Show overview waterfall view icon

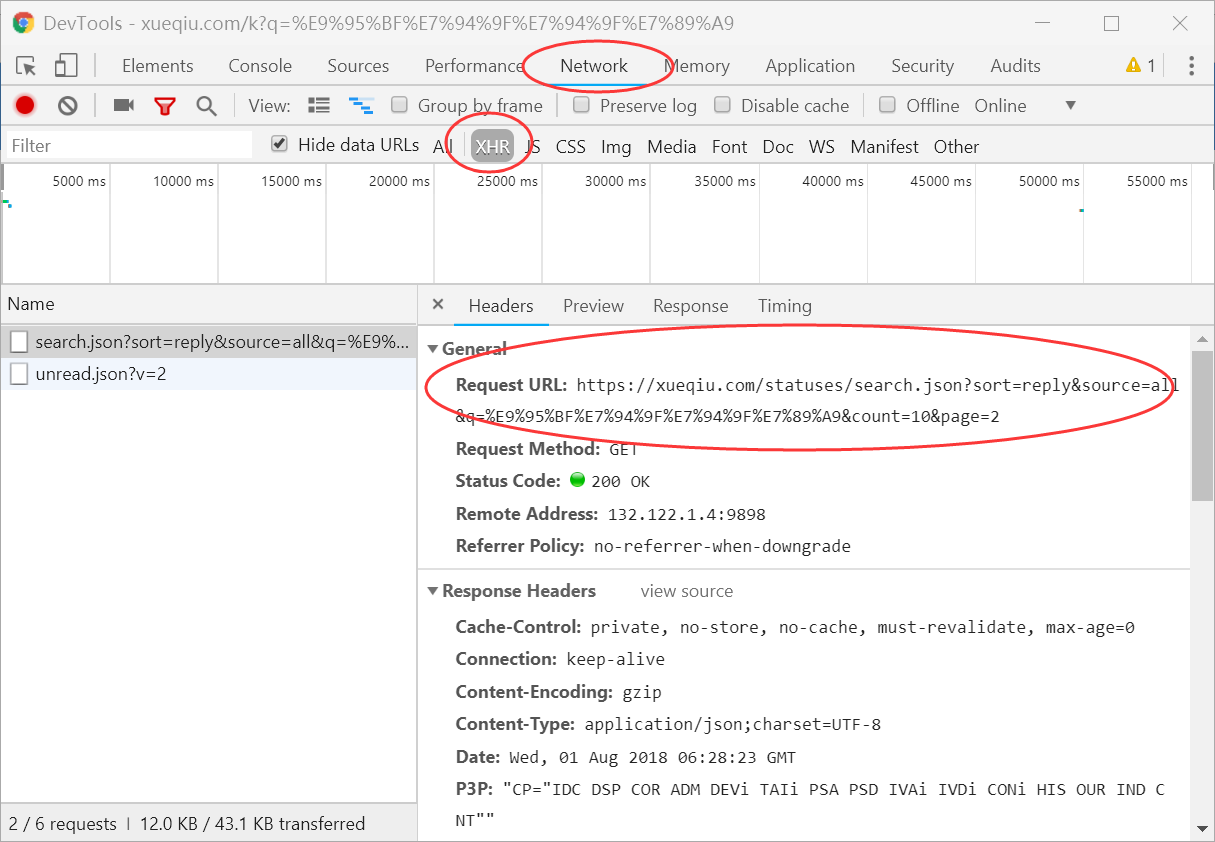(x=360, y=105)
